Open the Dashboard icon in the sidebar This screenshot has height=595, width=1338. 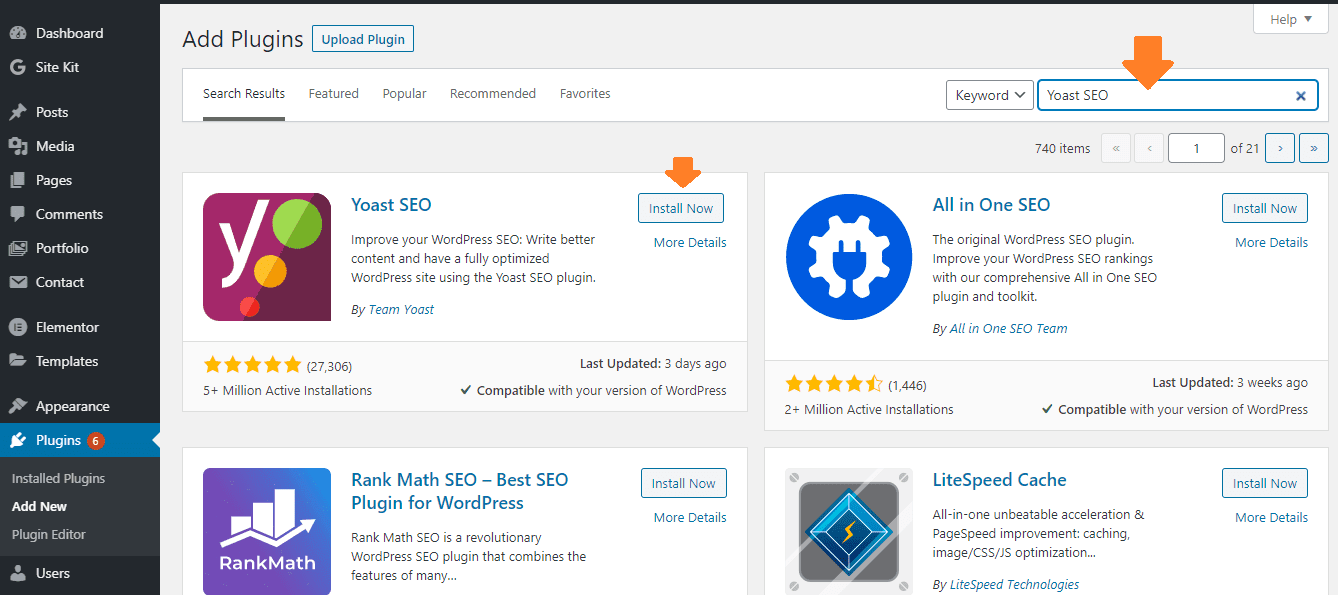pos(17,33)
